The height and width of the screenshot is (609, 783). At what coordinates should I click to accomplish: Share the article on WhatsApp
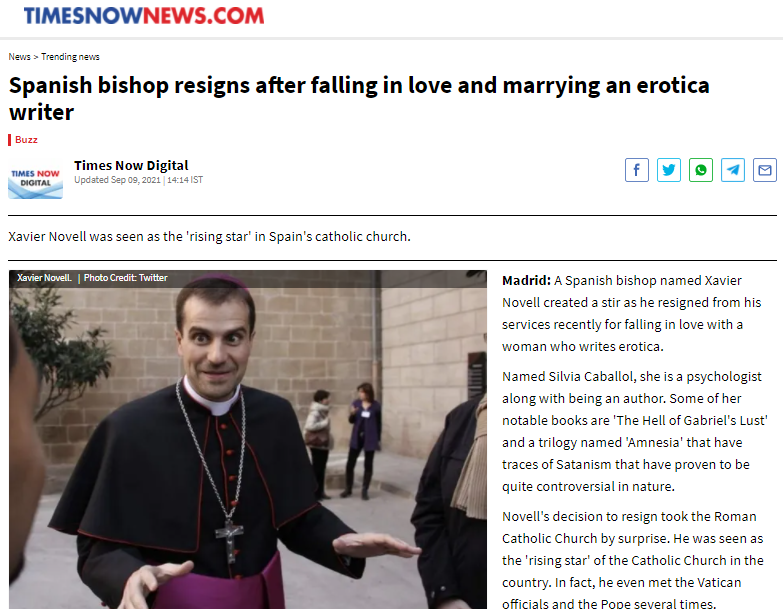click(701, 170)
